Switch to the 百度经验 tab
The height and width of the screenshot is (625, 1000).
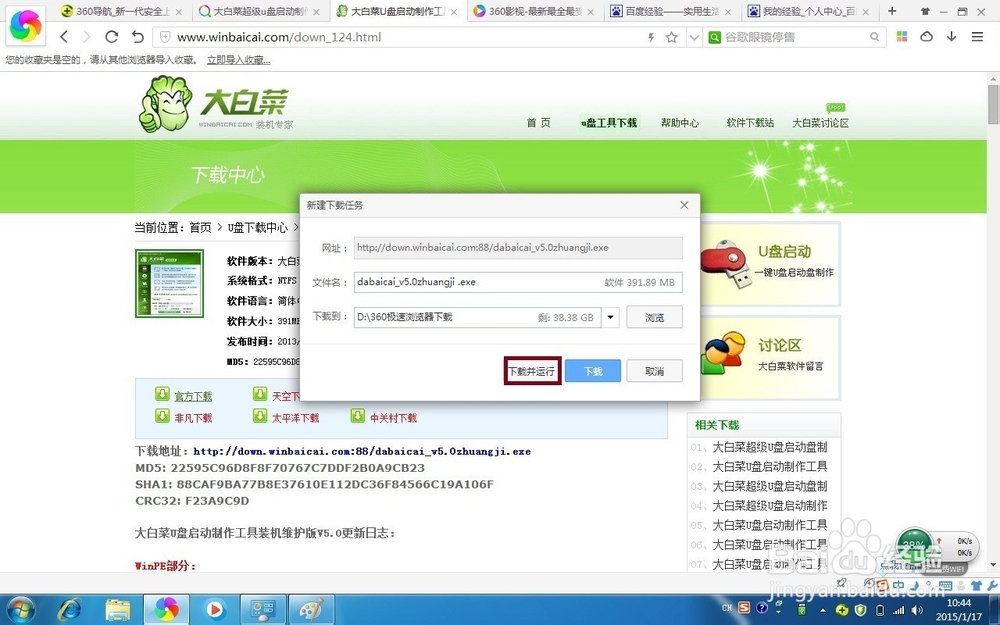click(x=672, y=11)
